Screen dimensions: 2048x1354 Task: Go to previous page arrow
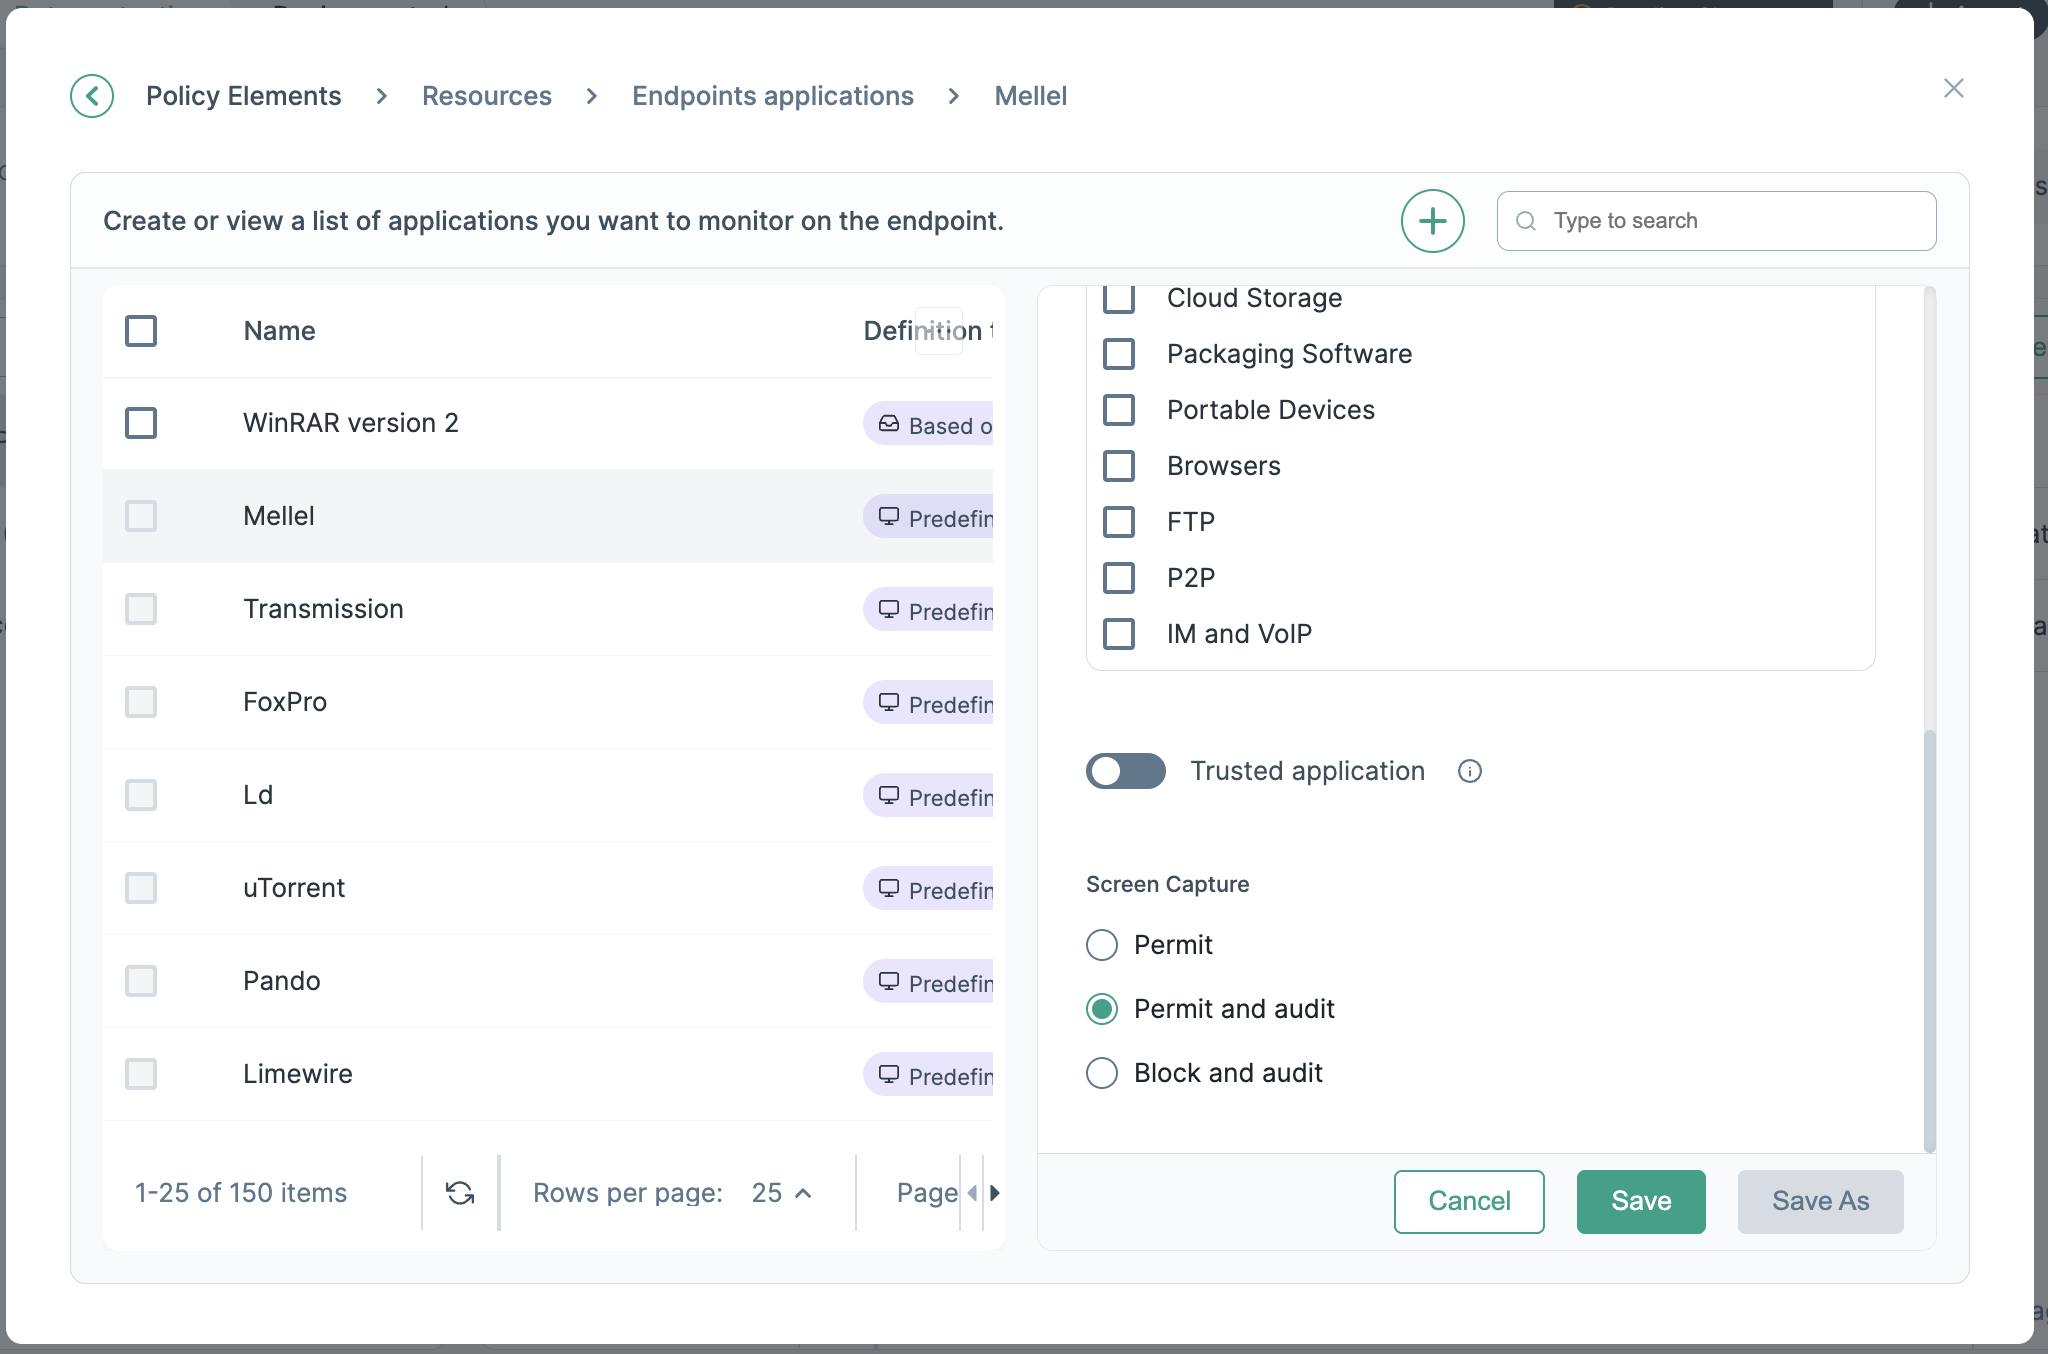coord(972,1193)
